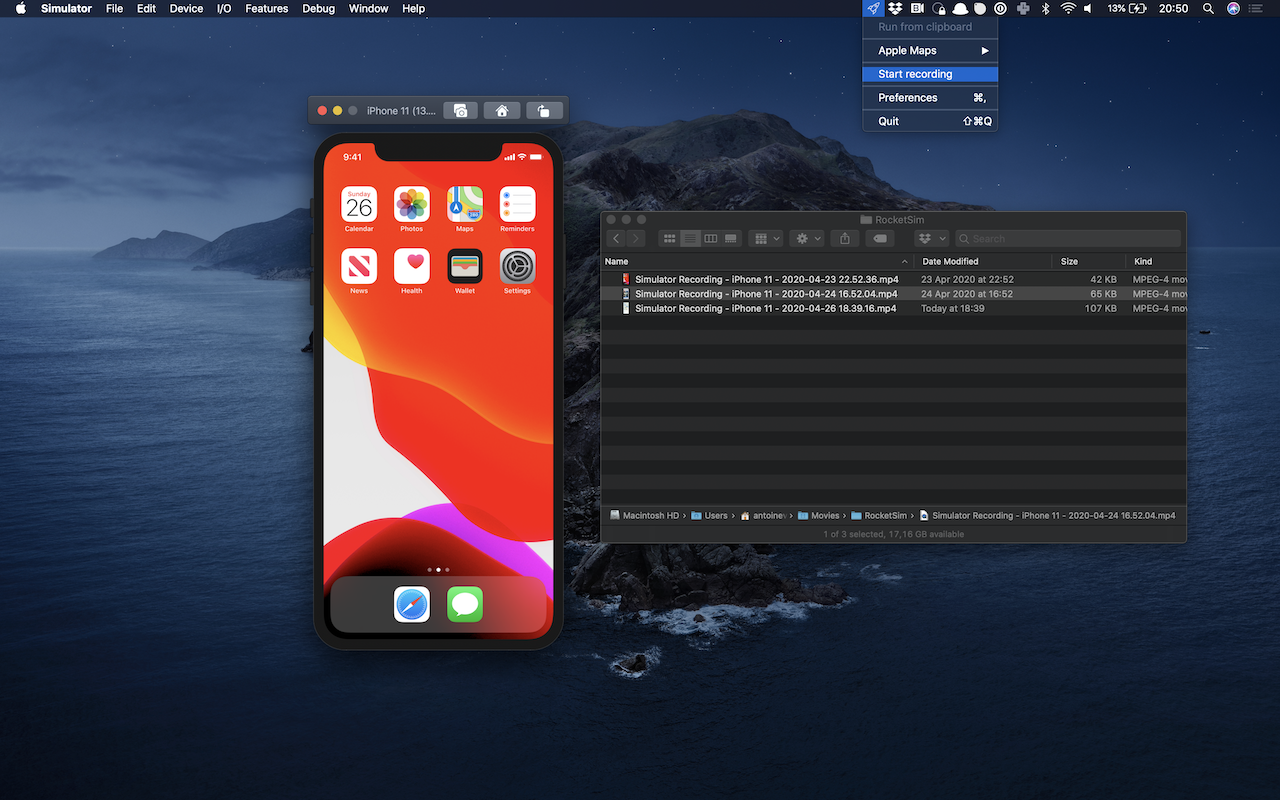Click the simulator Home button icon
The height and width of the screenshot is (800, 1280).
point(502,111)
